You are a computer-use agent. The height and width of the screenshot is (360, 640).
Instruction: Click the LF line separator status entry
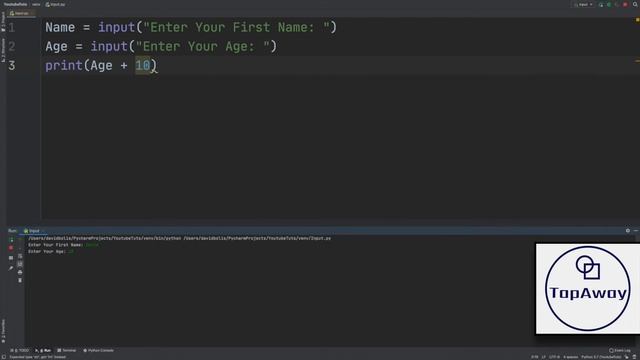click(x=543, y=357)
